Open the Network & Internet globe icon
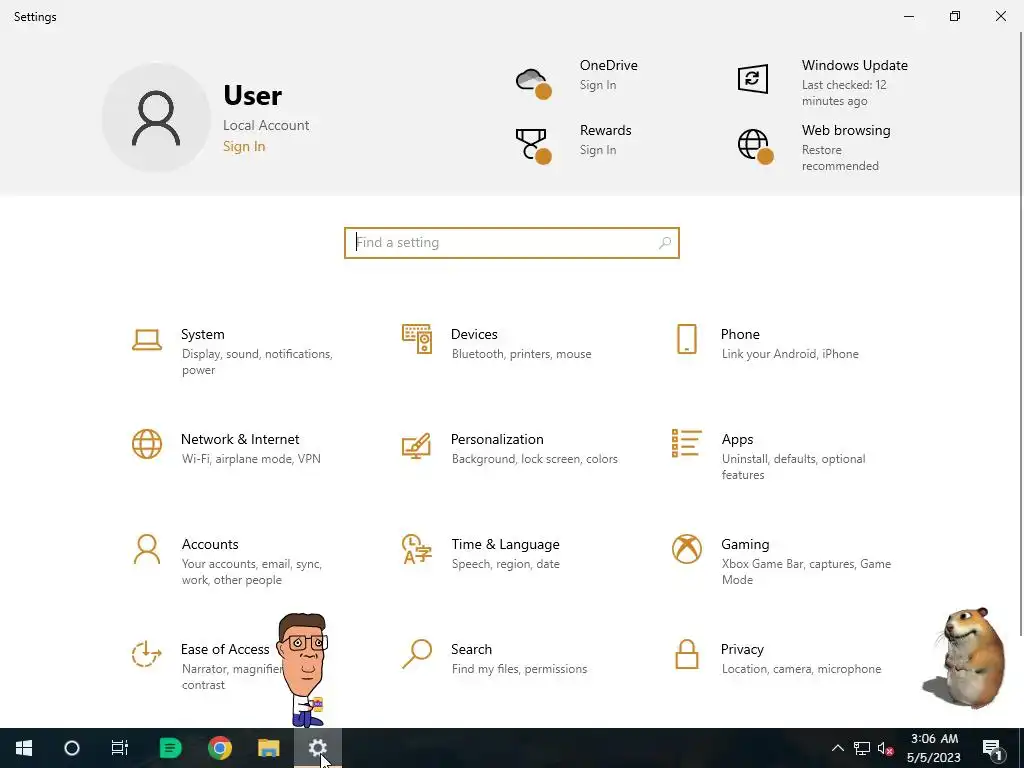1024x768 pixels. tap(146, 444)
